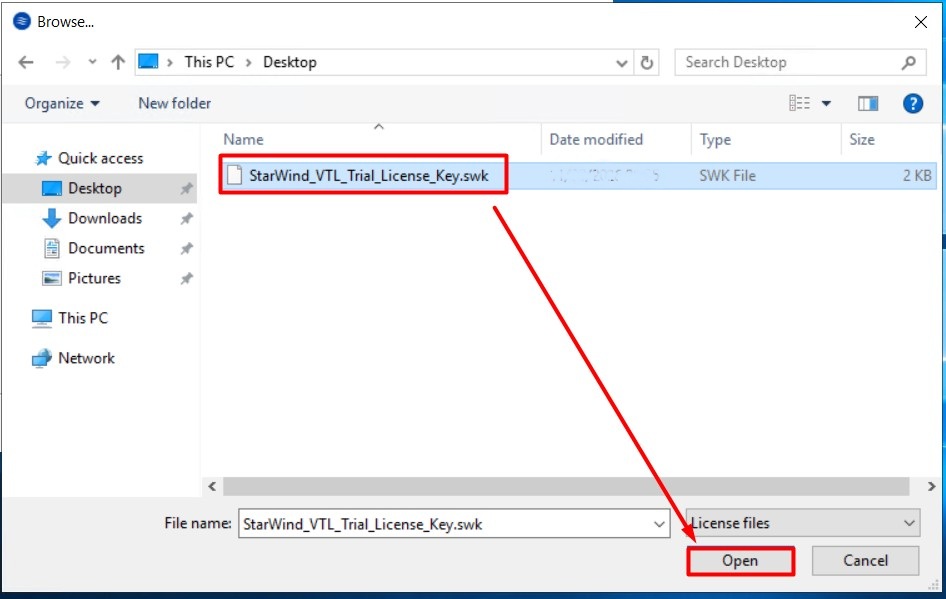The width and height of the screenshot is (946, 599).
Task: Click the change view layout icon
Action: coord(799,103)
